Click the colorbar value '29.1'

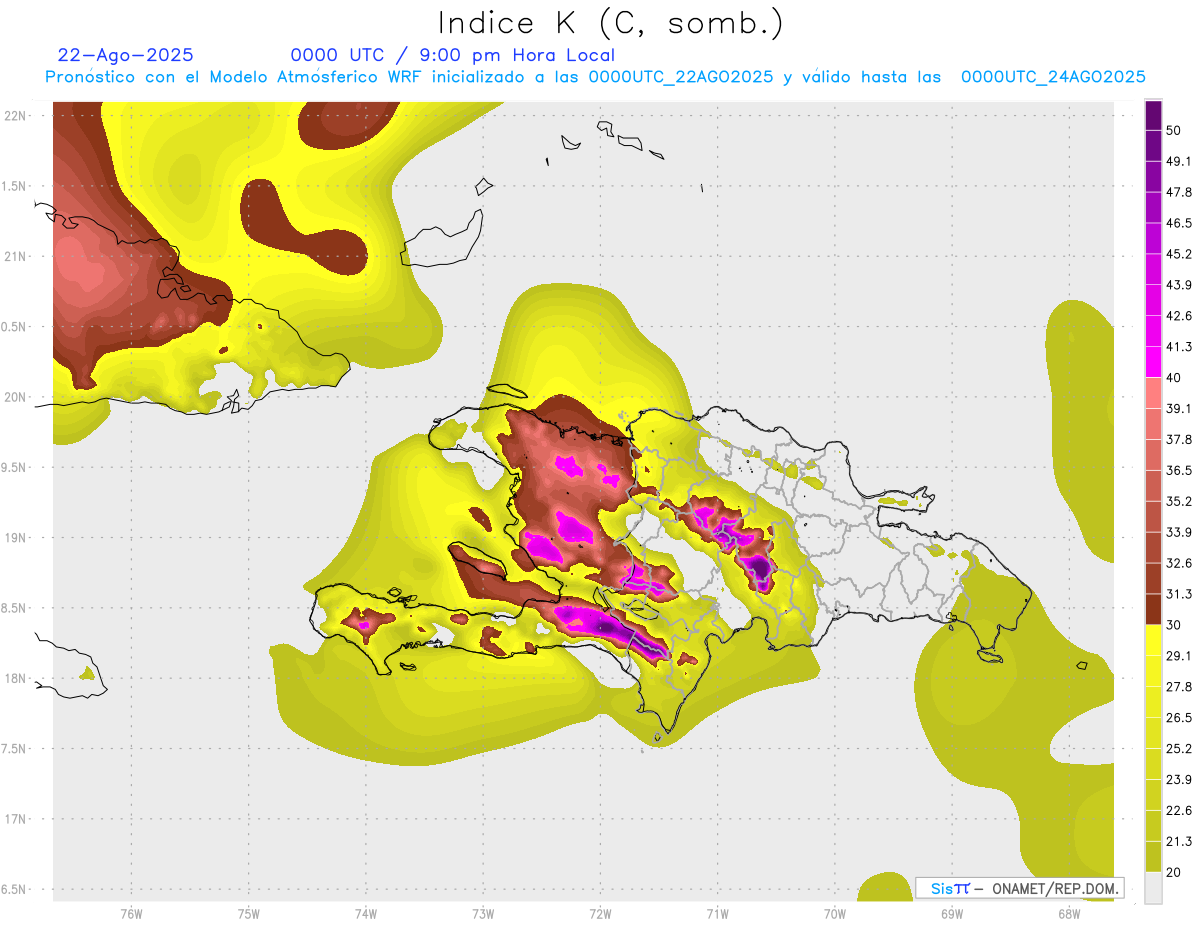point(1179,656)
